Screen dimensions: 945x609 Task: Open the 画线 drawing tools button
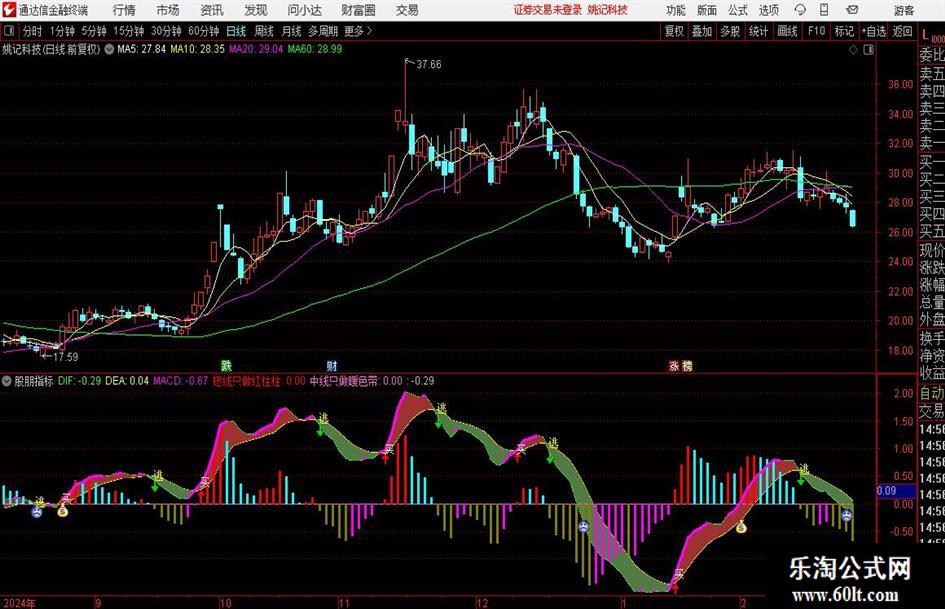[787, 31]
